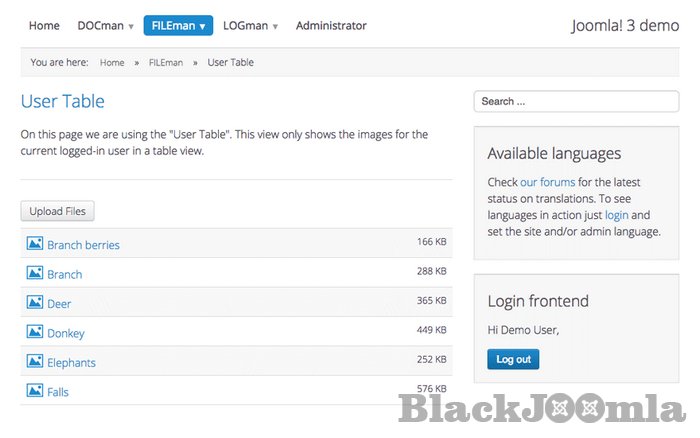Open the Branch berries file link
Viewport: 700px width, 438px height.
(x=83, y=245)
